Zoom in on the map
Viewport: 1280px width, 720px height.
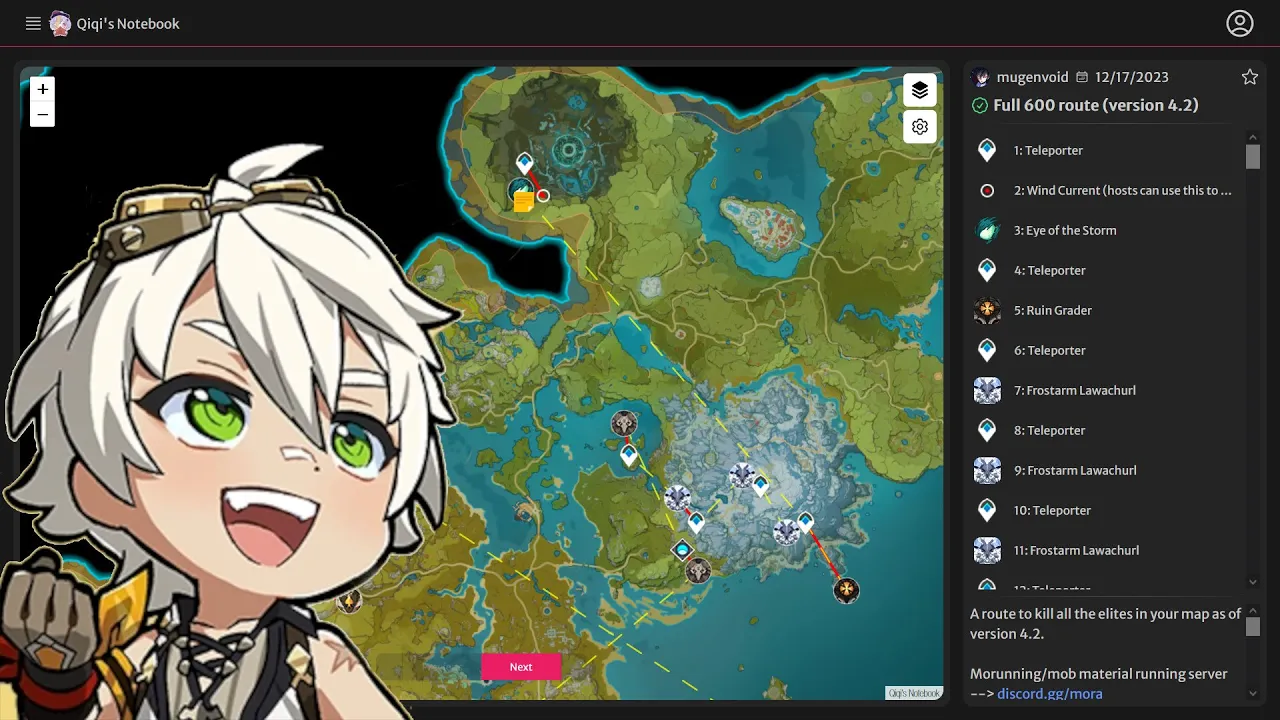42,89
